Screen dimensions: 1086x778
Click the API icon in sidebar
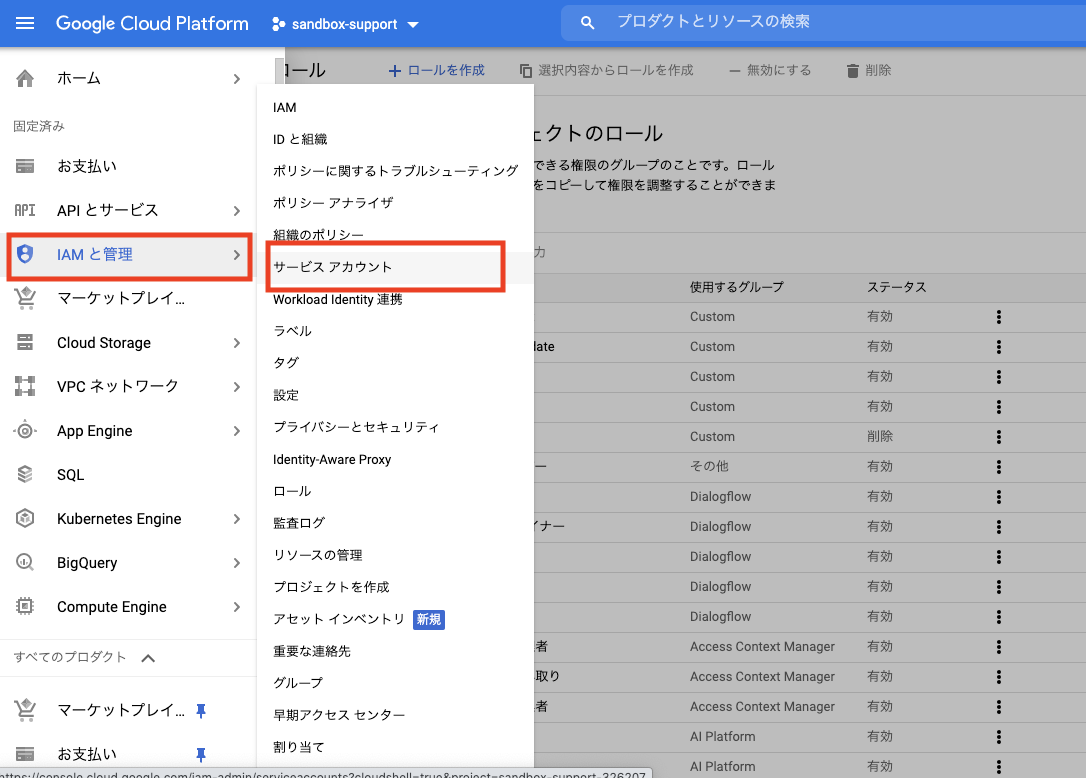tap(25, 210)
